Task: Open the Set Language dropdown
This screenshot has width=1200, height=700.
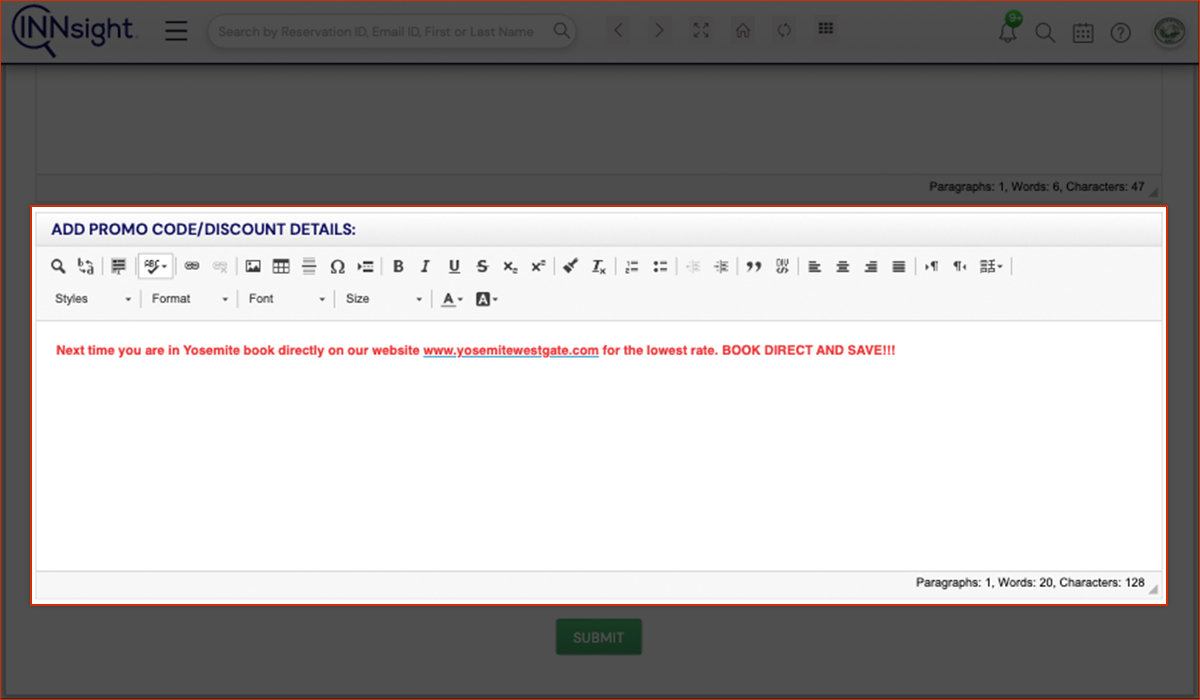Action: coord(992,266)
